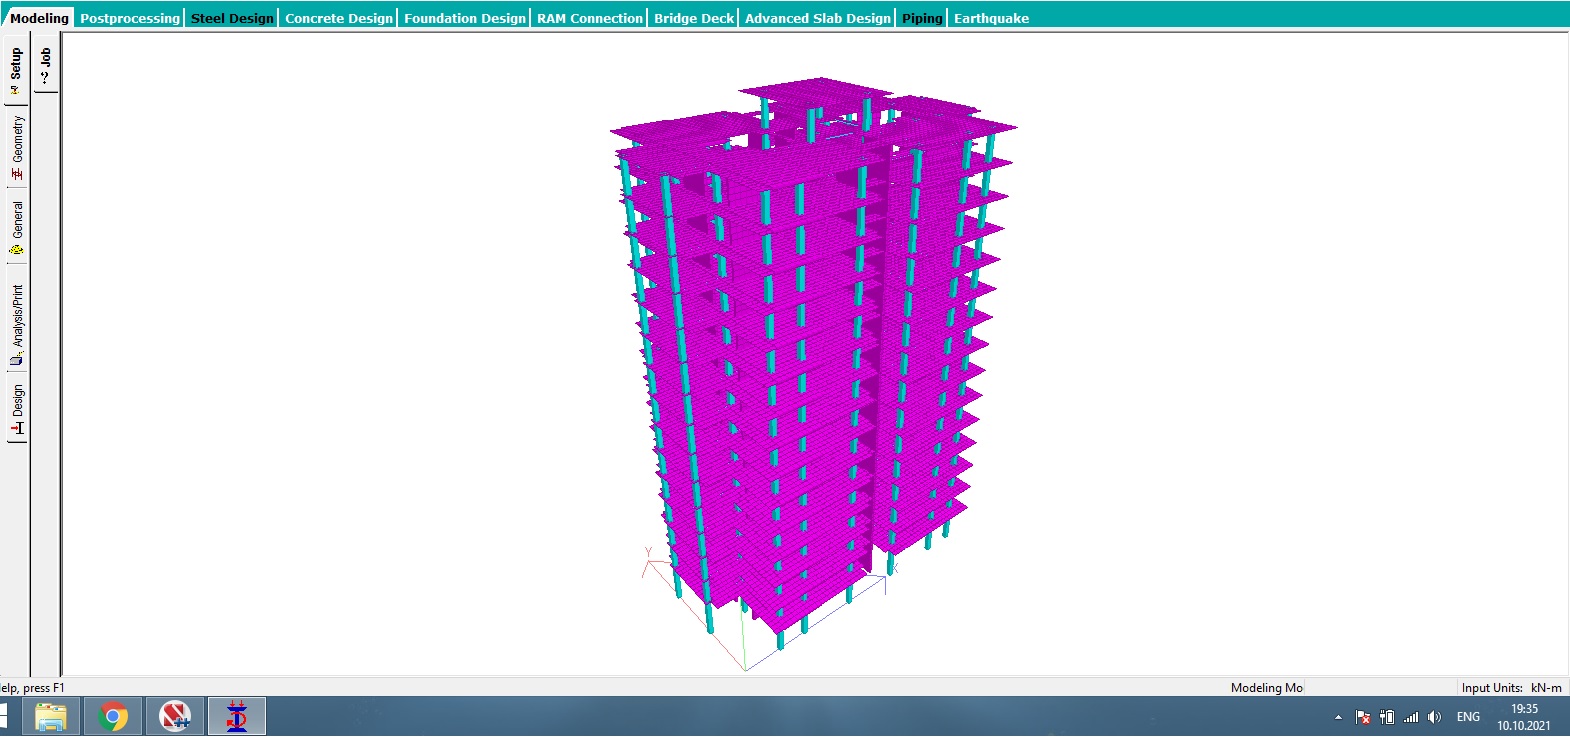1570x737 pixels.
Task: Change the ENG input language
Action: coord(1468,717)
